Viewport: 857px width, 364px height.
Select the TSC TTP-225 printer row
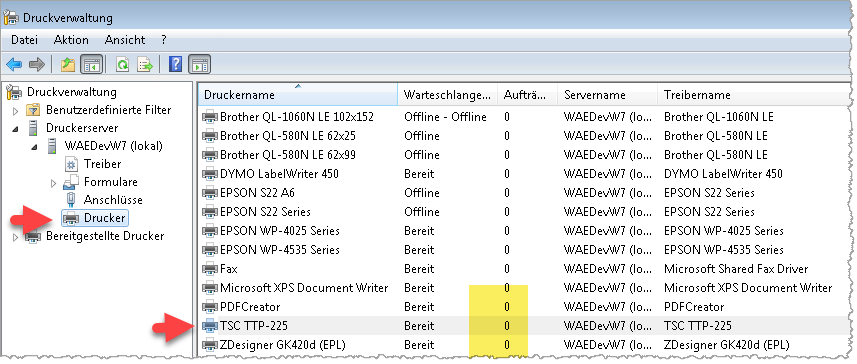[x=524, y=326]
